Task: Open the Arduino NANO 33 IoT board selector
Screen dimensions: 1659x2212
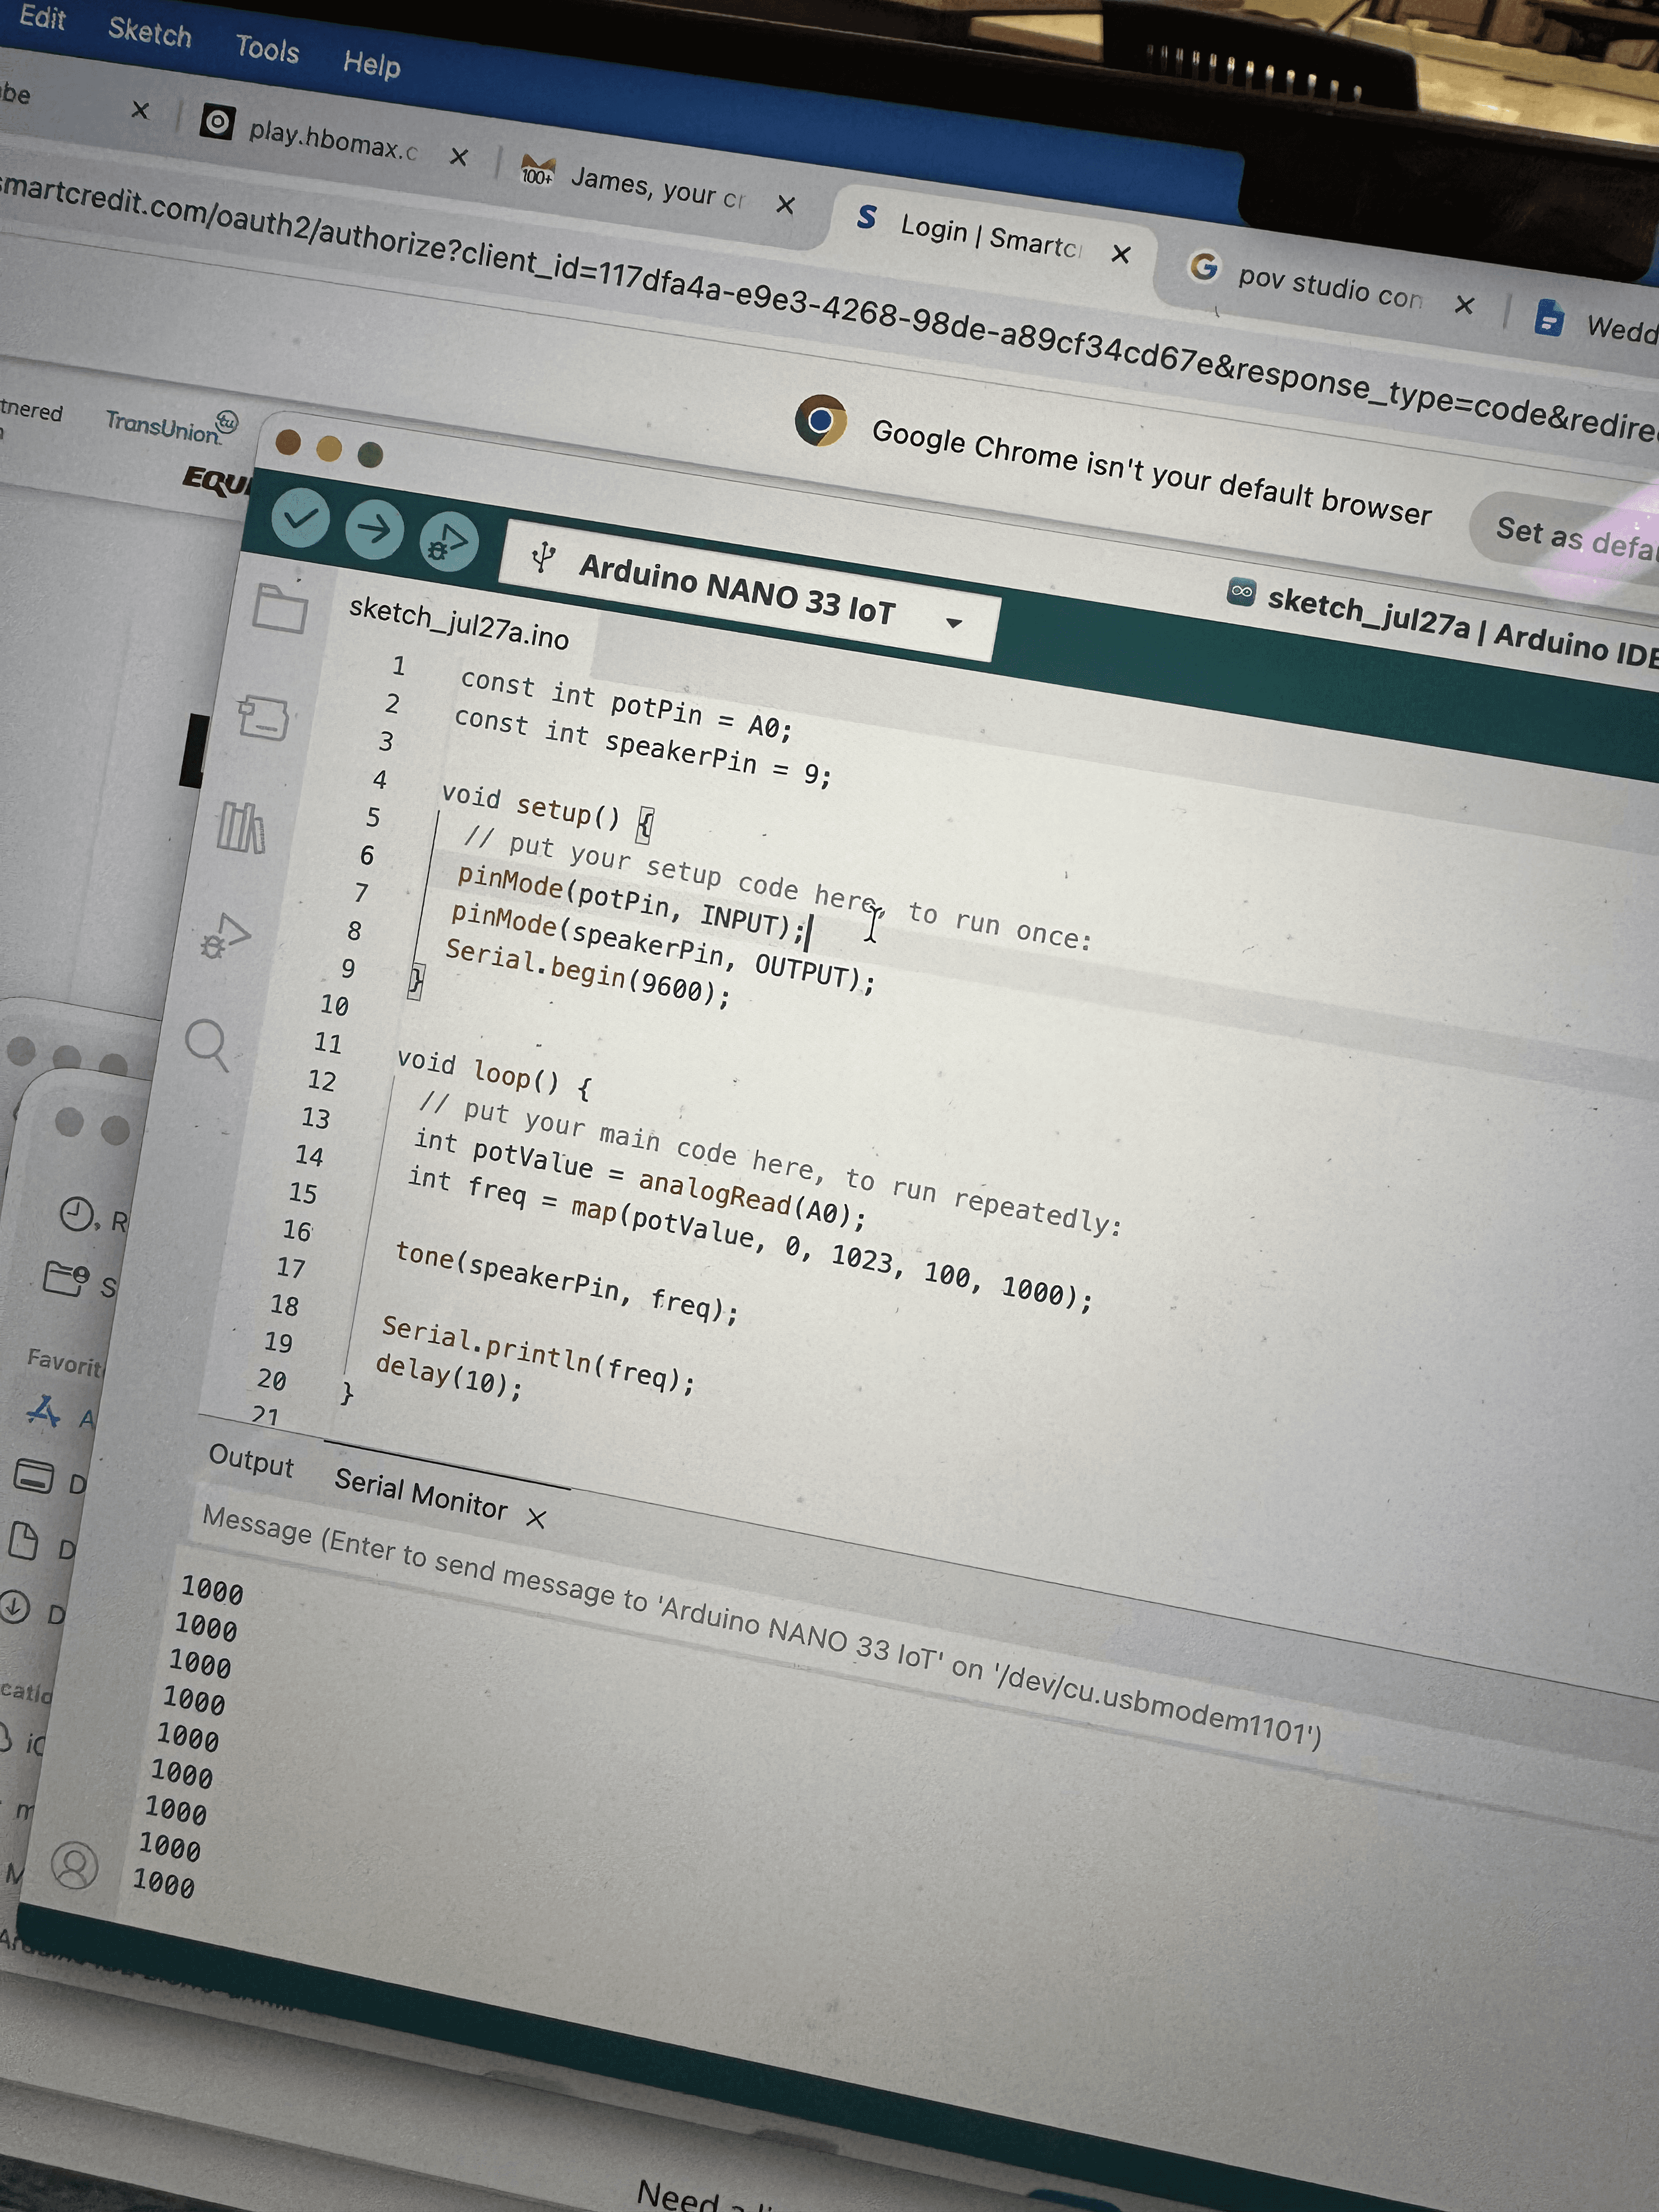Action: (750, 591)
